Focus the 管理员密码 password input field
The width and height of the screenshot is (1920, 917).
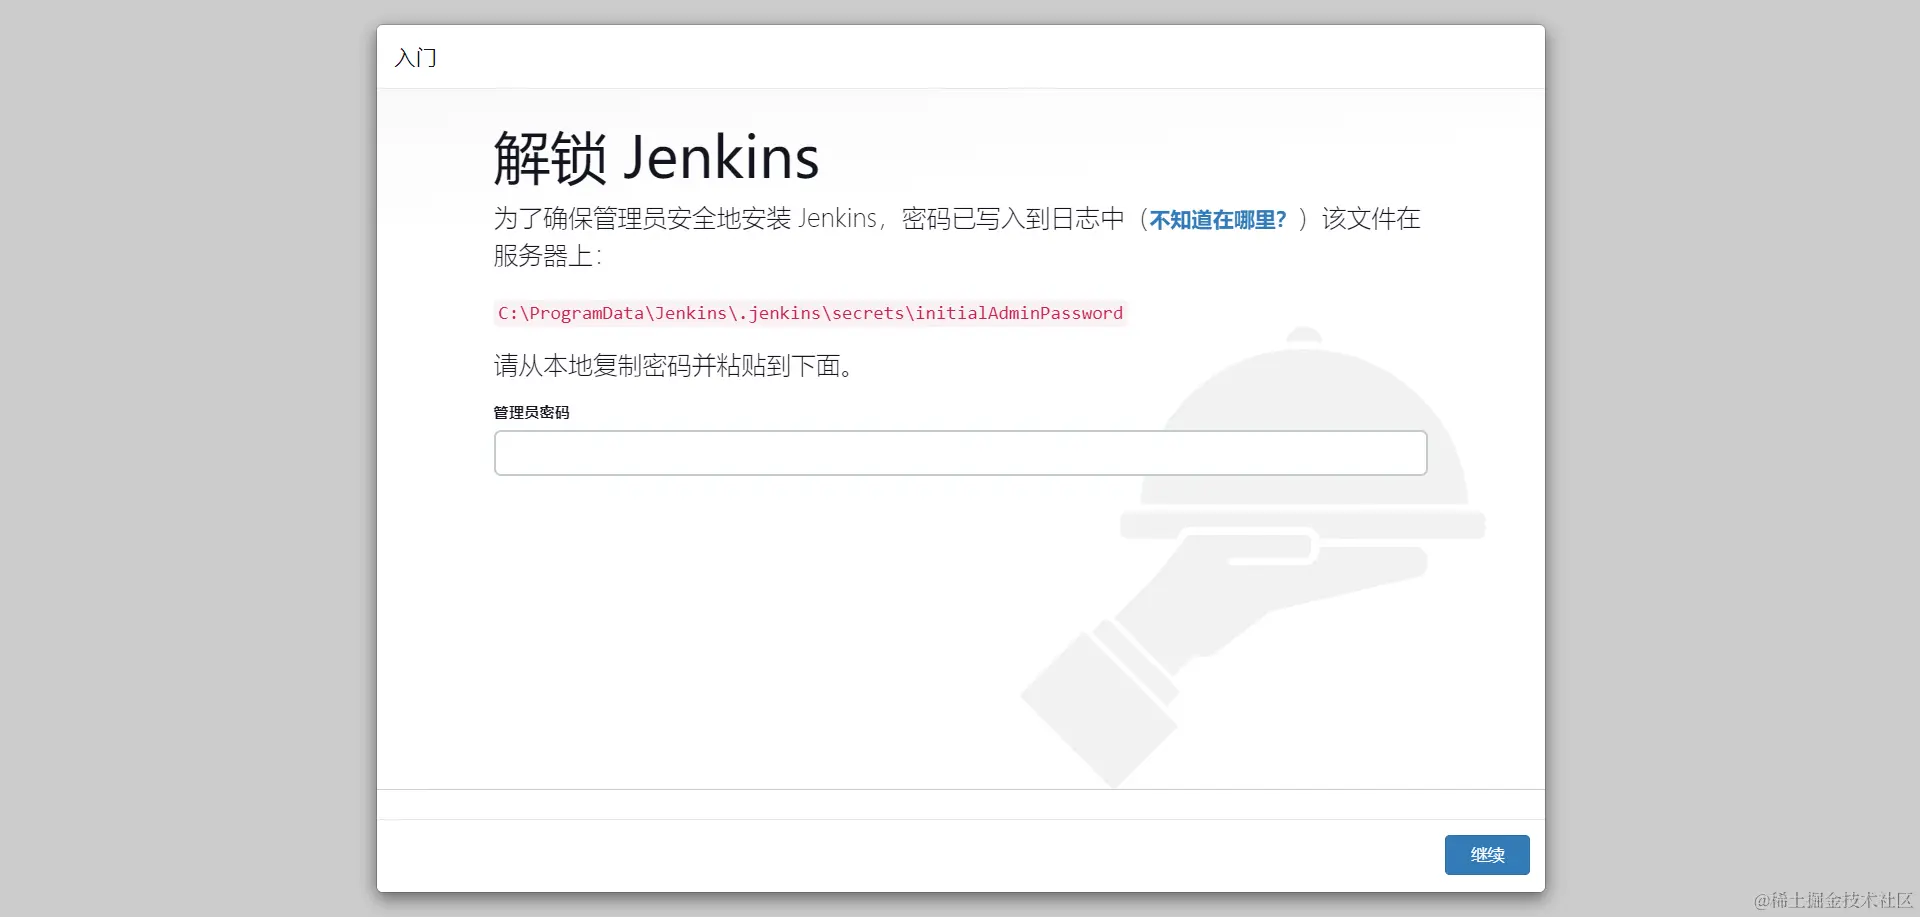(960, 453)
